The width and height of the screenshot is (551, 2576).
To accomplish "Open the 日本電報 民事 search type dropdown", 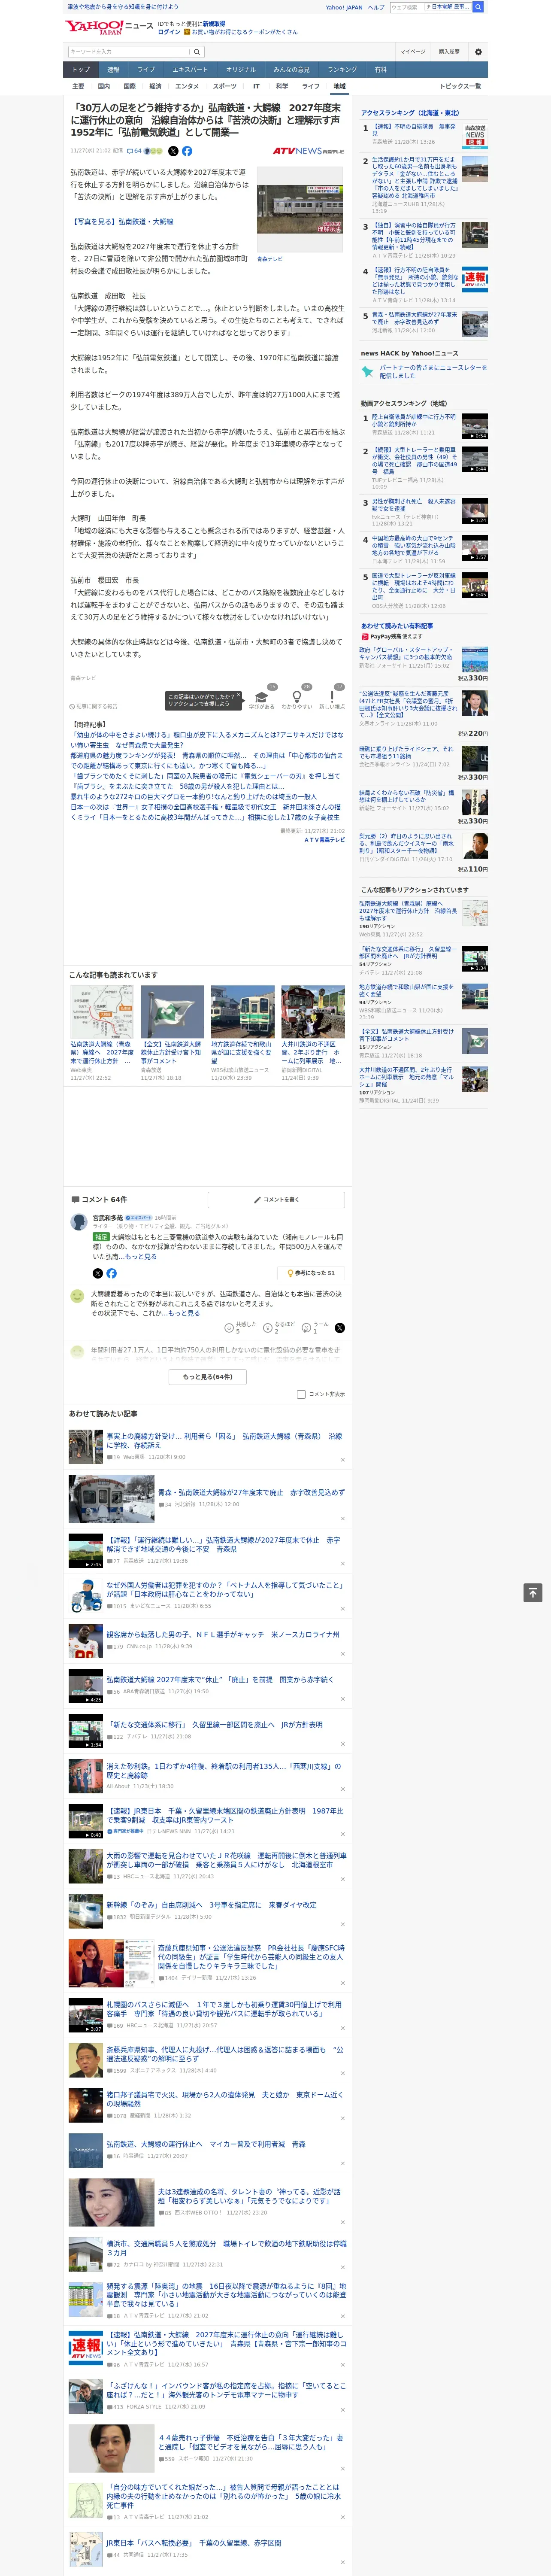I will coord(448,7).
